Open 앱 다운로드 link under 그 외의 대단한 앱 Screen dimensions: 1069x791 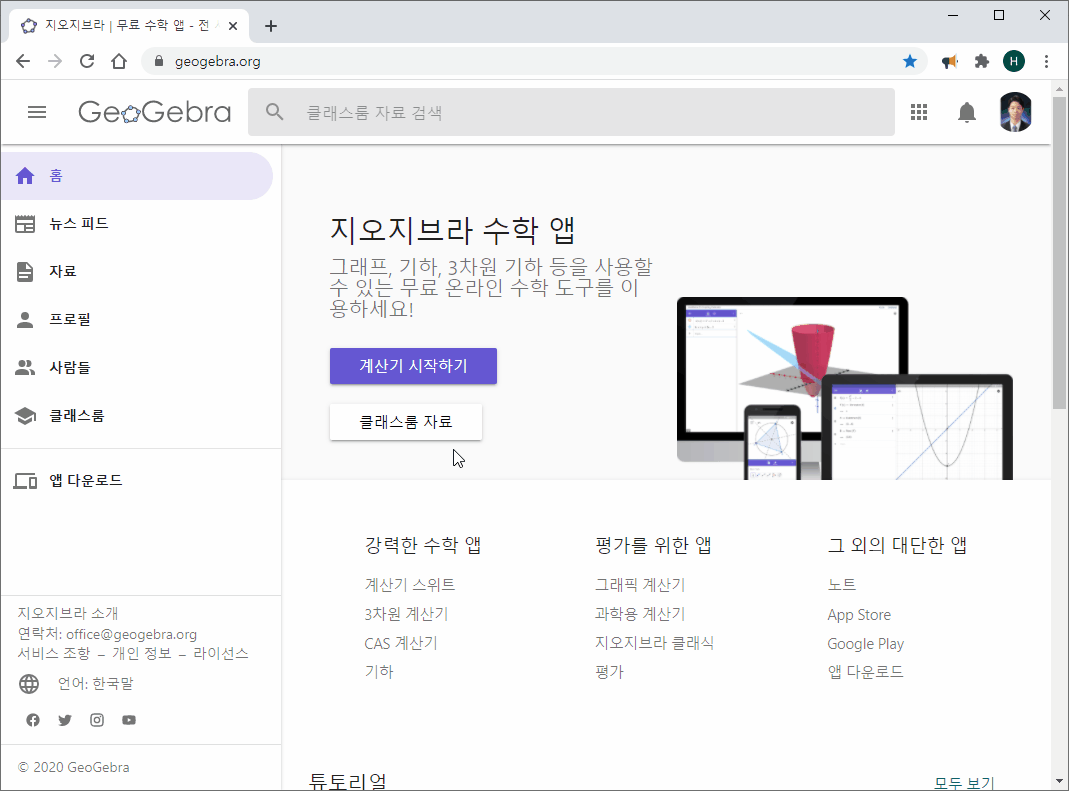865,672
